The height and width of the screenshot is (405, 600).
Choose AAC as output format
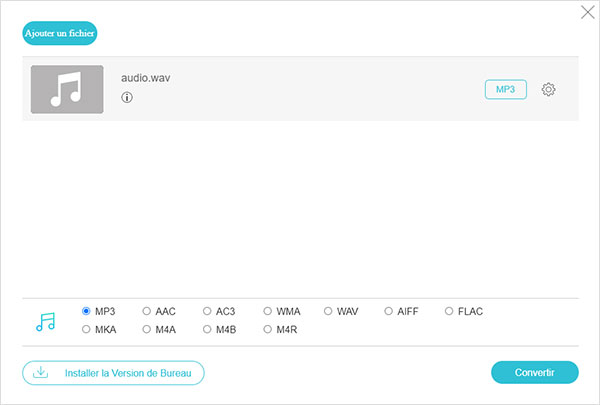point(147,311)
